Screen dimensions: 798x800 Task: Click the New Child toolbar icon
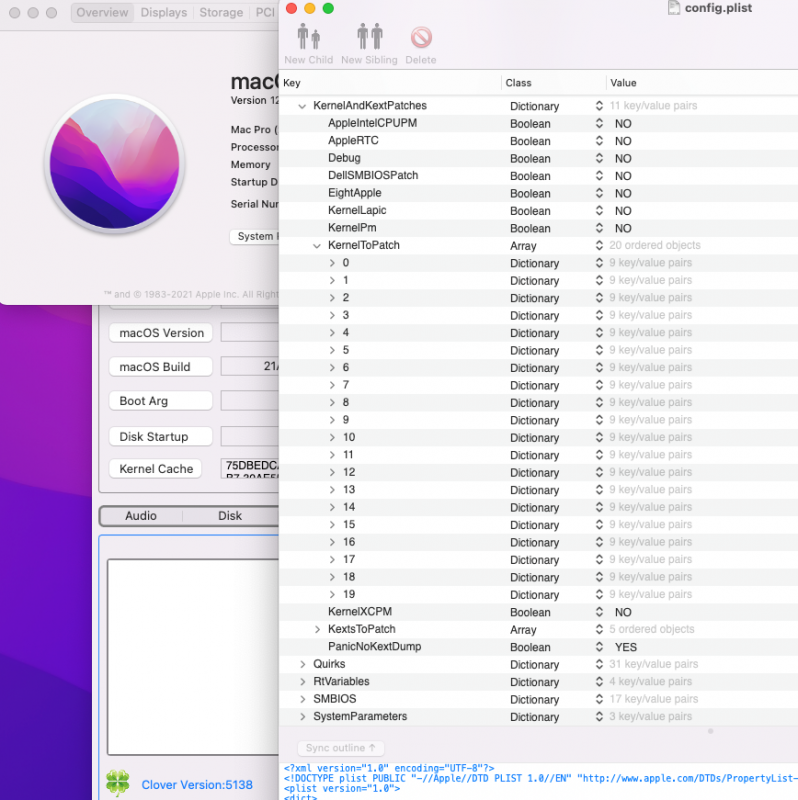[307, 38]
